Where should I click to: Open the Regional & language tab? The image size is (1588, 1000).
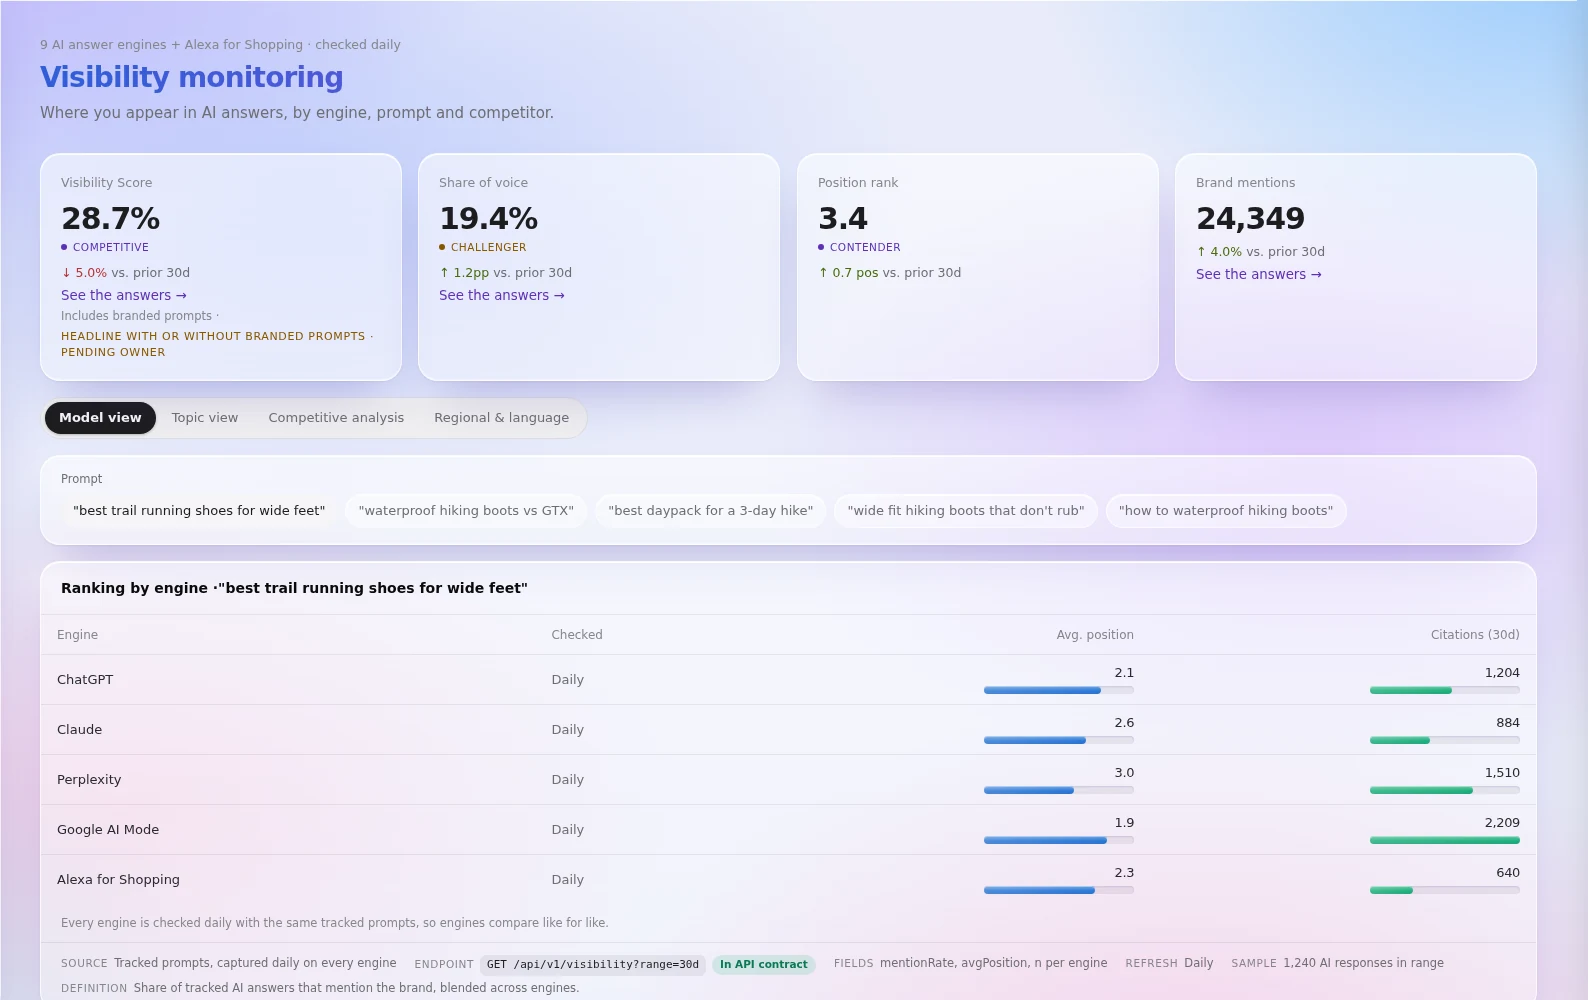[x=501, y=418]
